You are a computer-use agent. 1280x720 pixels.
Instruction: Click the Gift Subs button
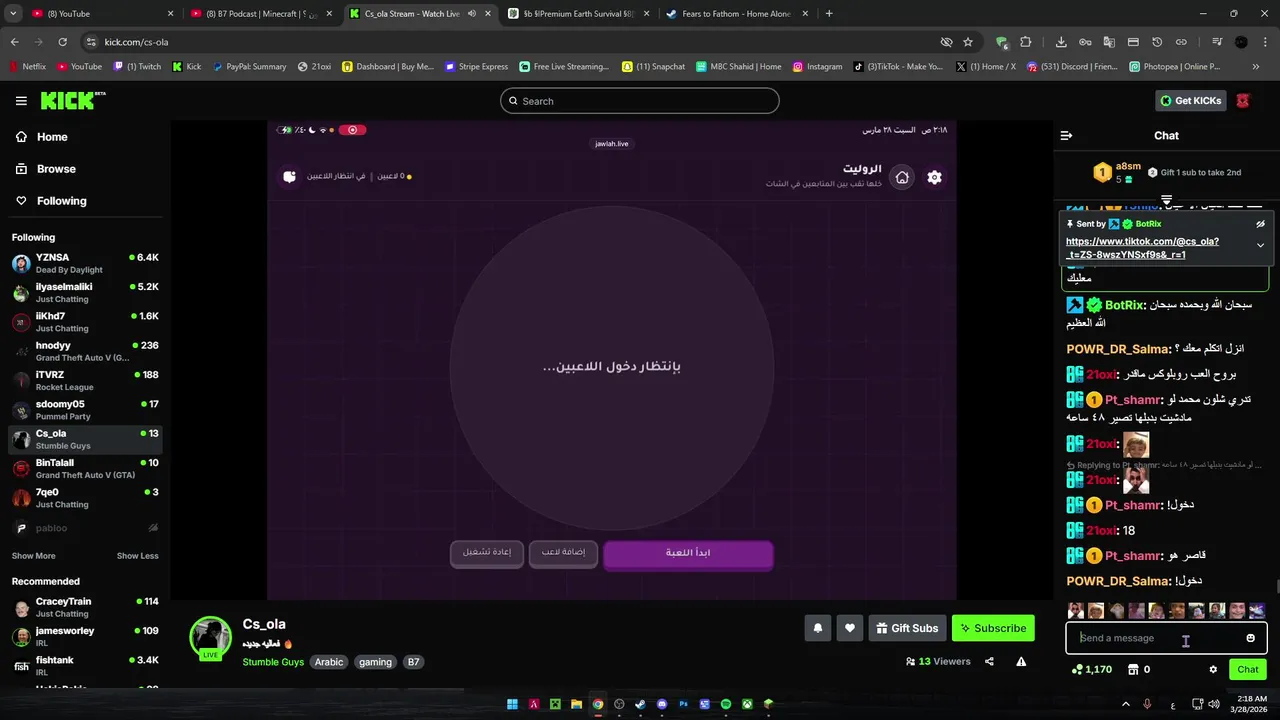coord(907,628)
